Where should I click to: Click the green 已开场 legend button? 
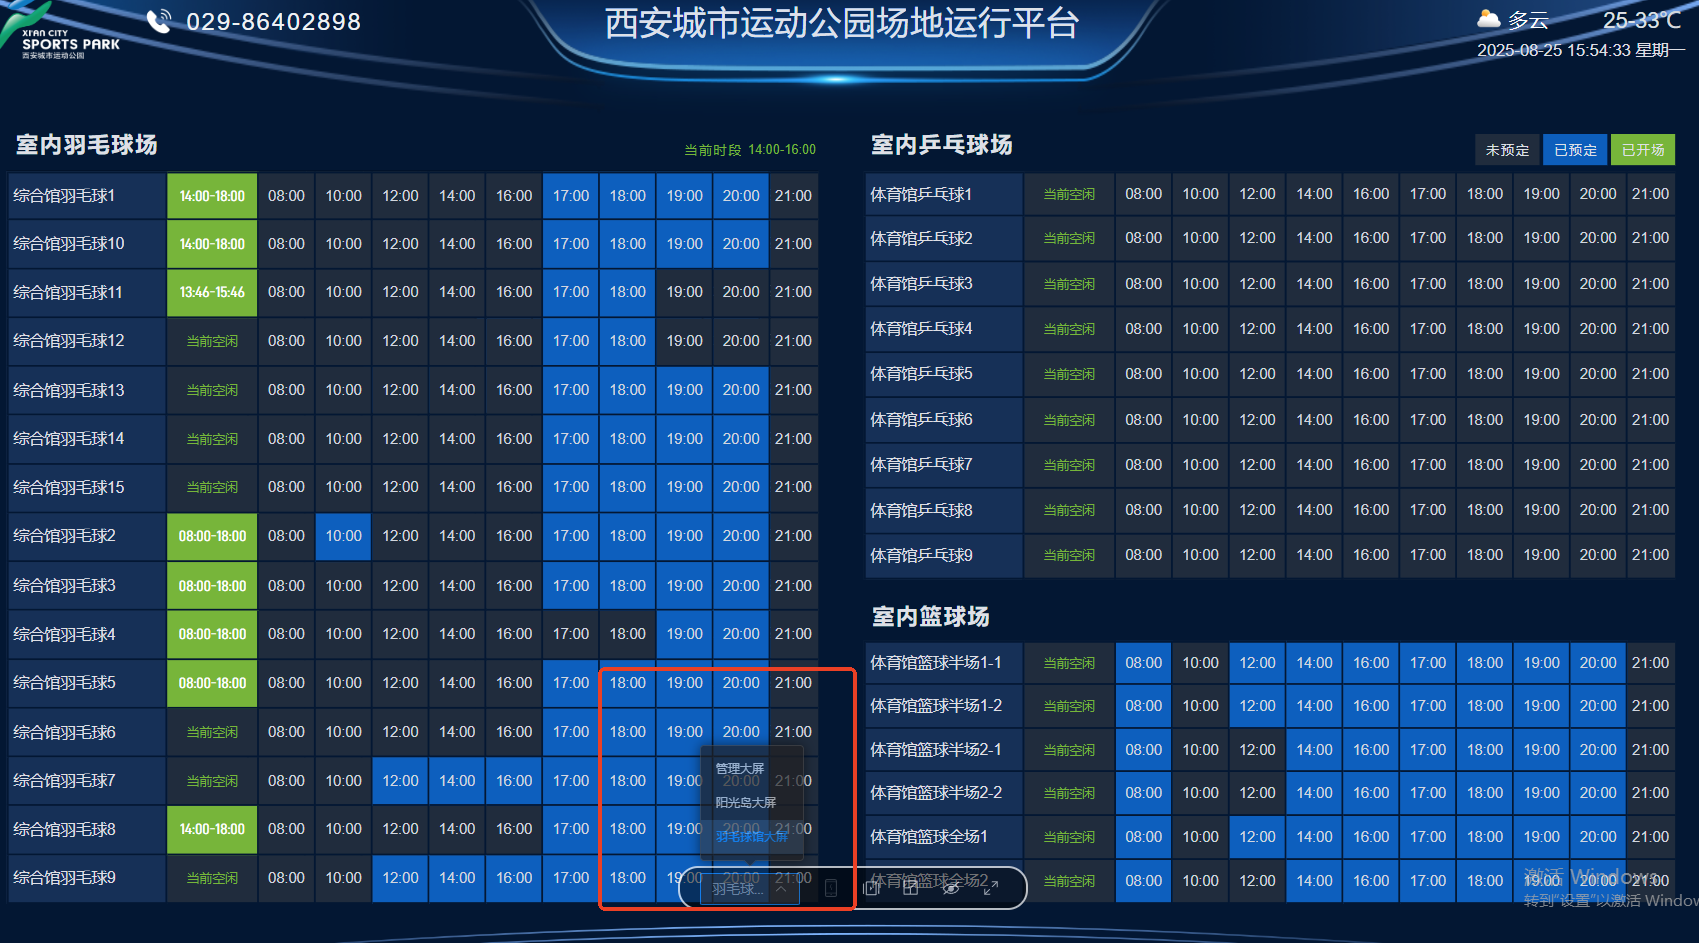[x=1643, y=150]
